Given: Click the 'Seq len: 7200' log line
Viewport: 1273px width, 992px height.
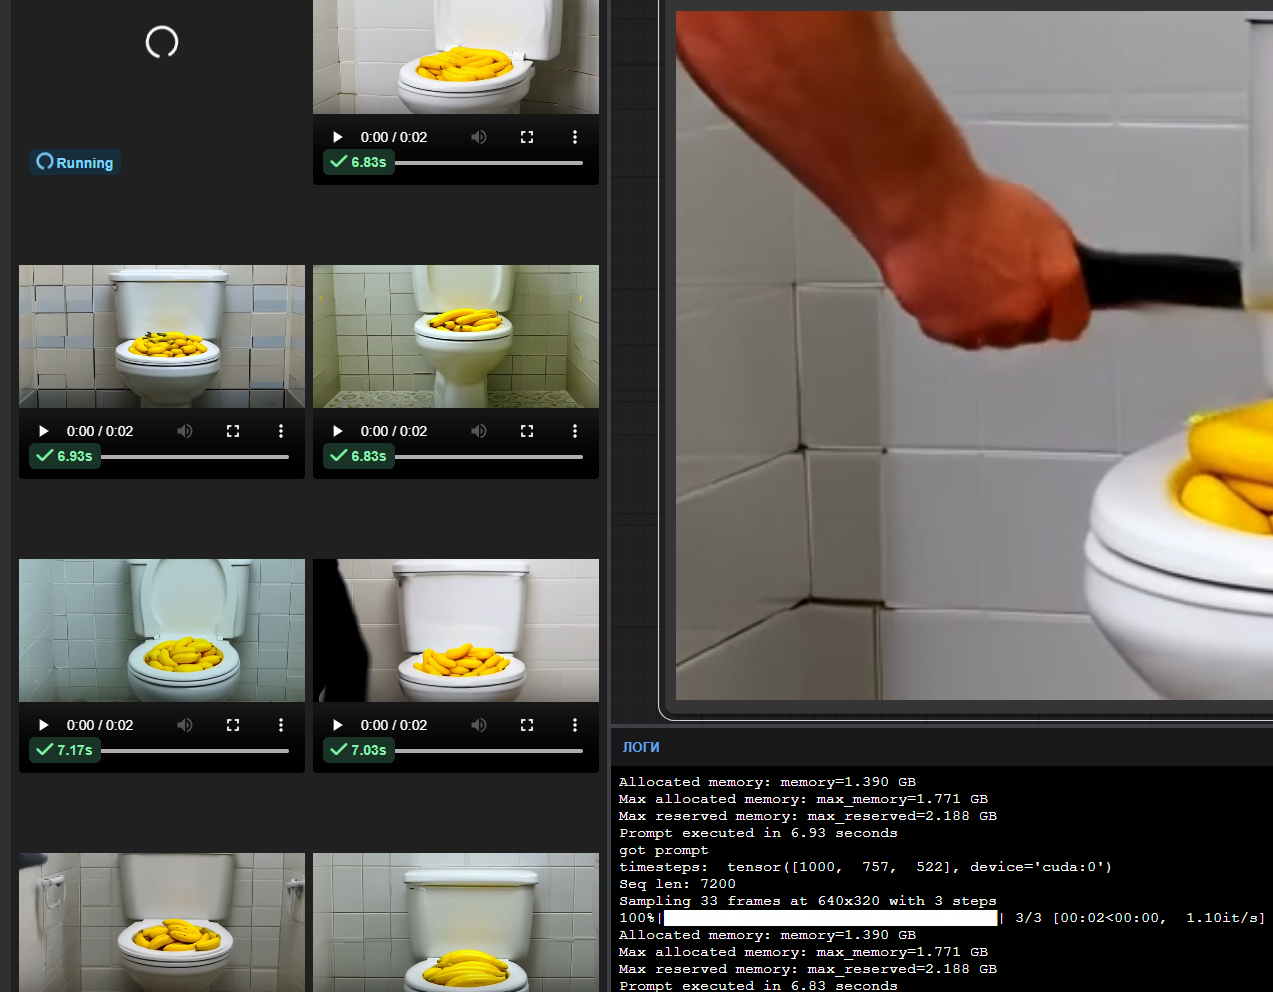Looking at the screenshot, I should [677, 884].
